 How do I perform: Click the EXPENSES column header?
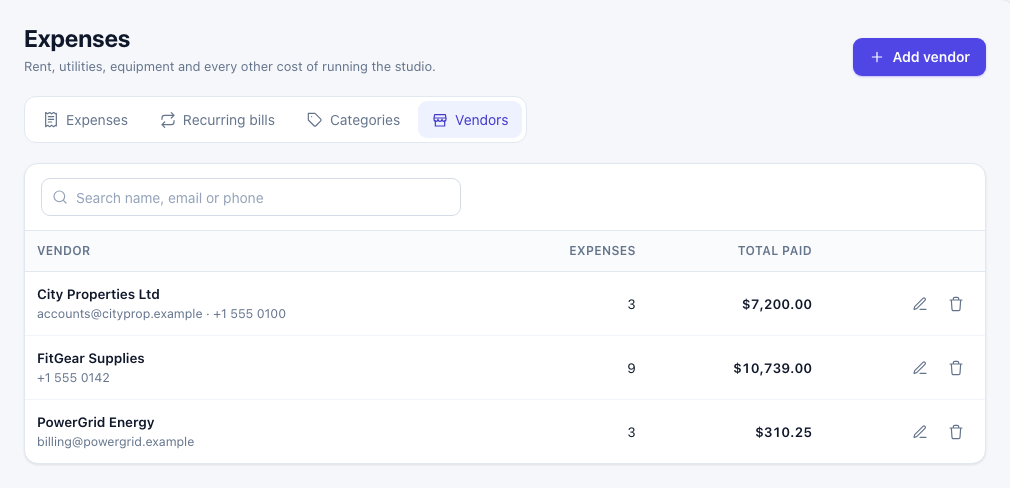[x=602, y=251]
